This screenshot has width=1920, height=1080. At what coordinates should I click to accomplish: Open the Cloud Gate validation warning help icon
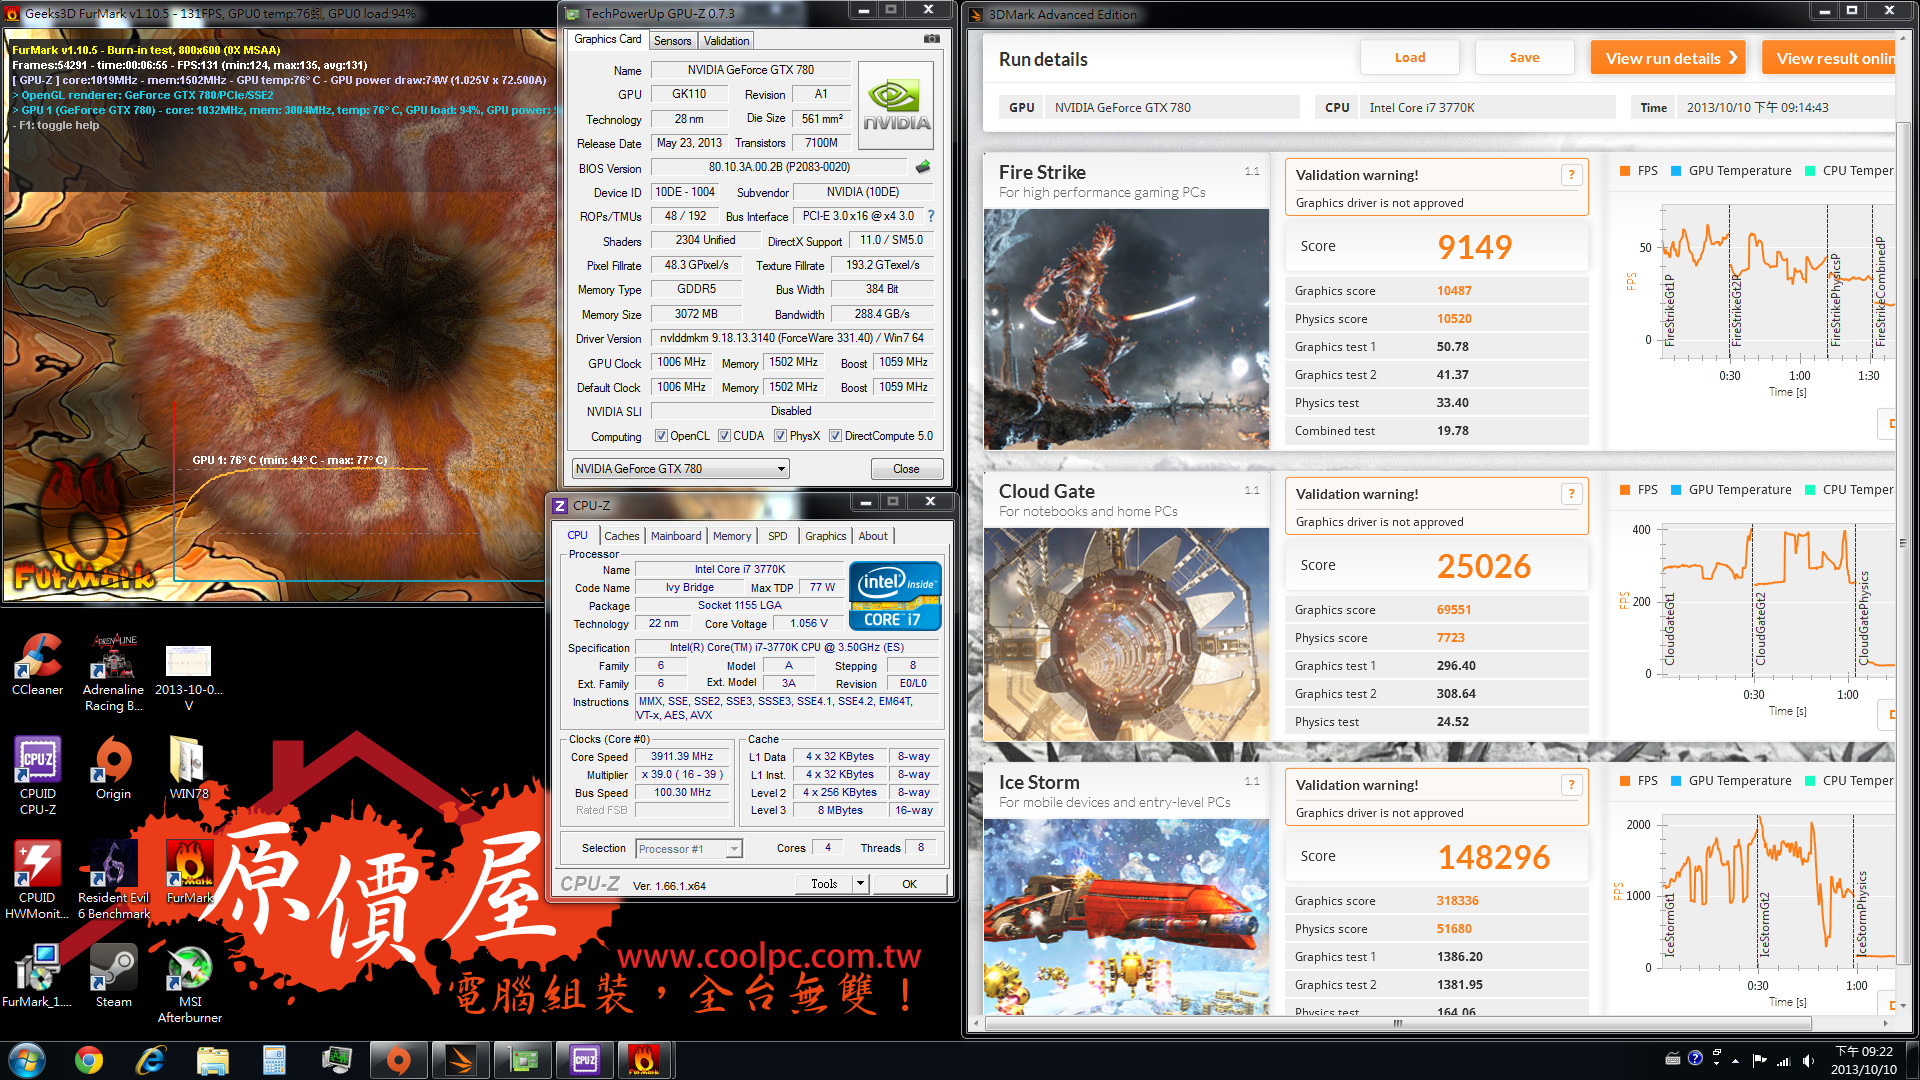(1571, 494)
